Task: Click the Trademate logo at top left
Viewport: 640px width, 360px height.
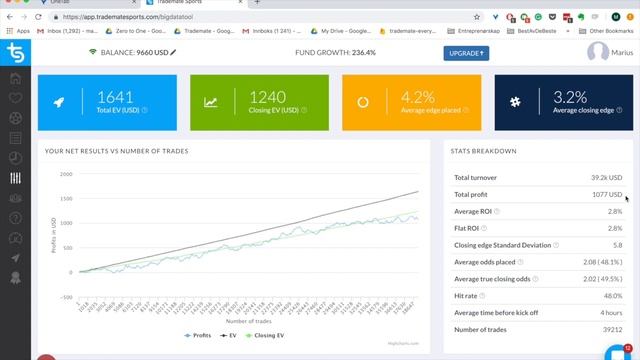Action: [x=16, y=53]
